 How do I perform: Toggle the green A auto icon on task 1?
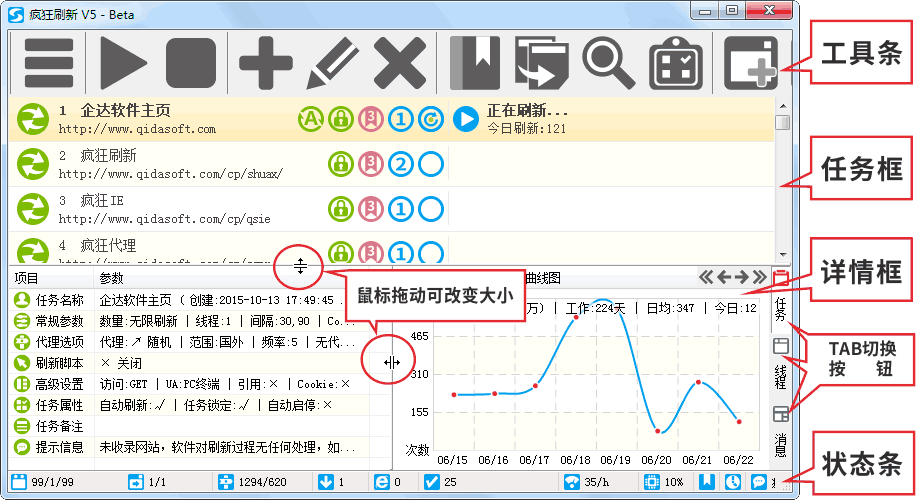tap(311, 119)
